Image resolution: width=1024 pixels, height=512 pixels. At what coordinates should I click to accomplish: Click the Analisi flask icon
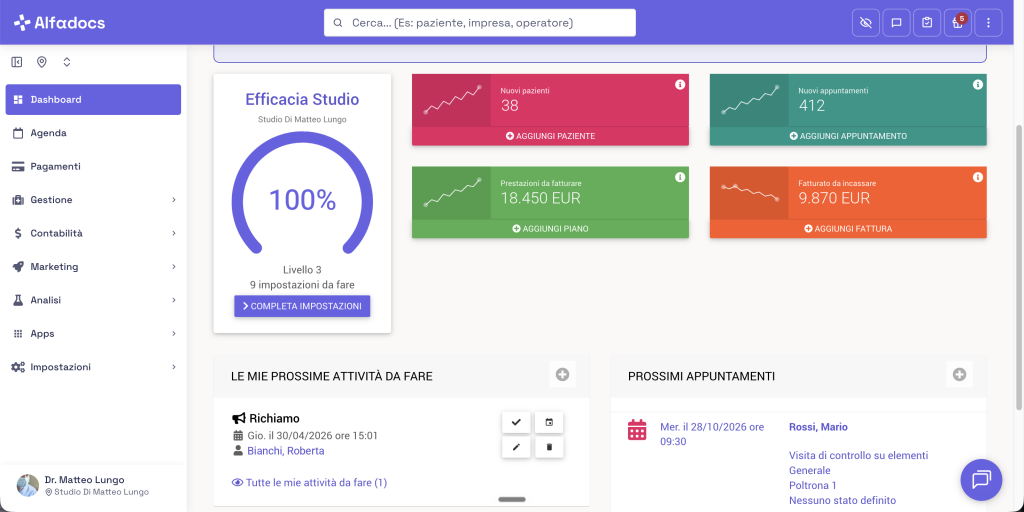point(18,300)
